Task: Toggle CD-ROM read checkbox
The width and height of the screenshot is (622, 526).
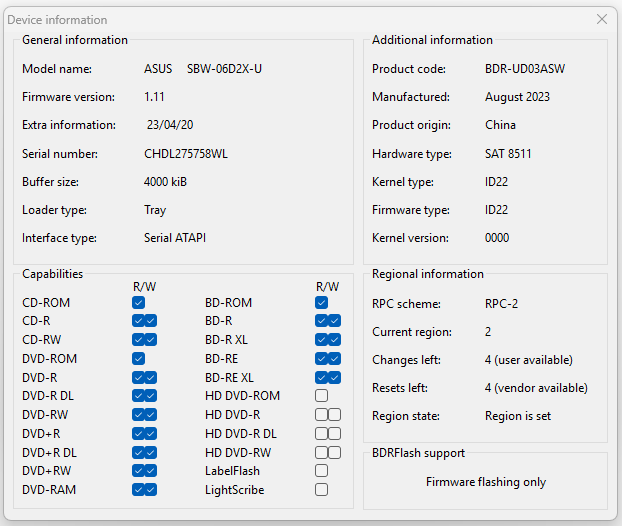Action: (138, 303)
